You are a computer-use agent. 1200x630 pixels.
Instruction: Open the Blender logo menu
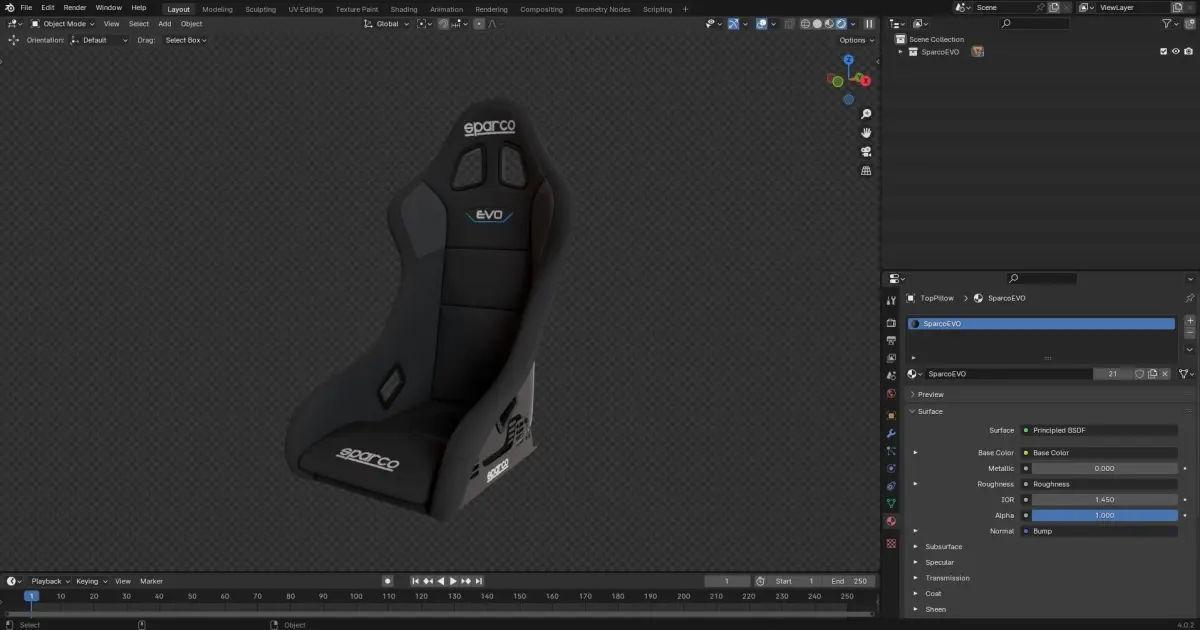(8, 8)
